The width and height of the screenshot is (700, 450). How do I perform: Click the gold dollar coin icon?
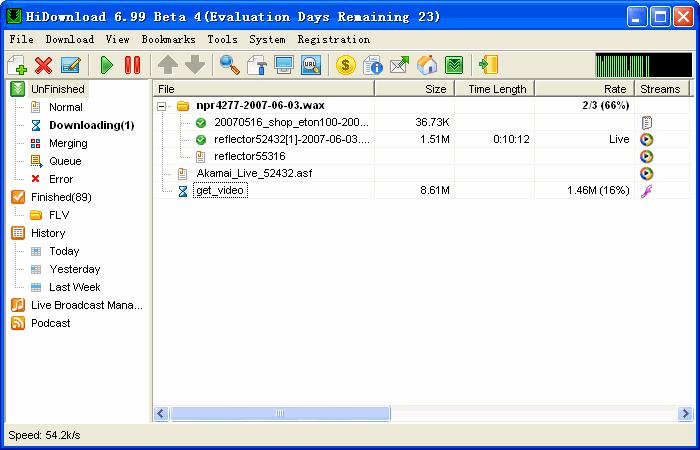(x=346, y=65)
